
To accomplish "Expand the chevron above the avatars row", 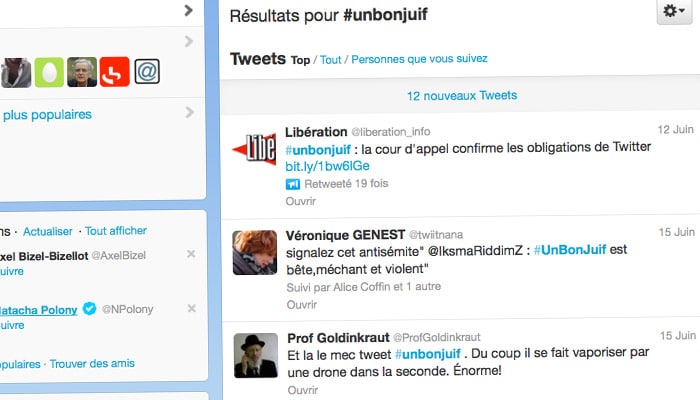I will tap(189, 42).
